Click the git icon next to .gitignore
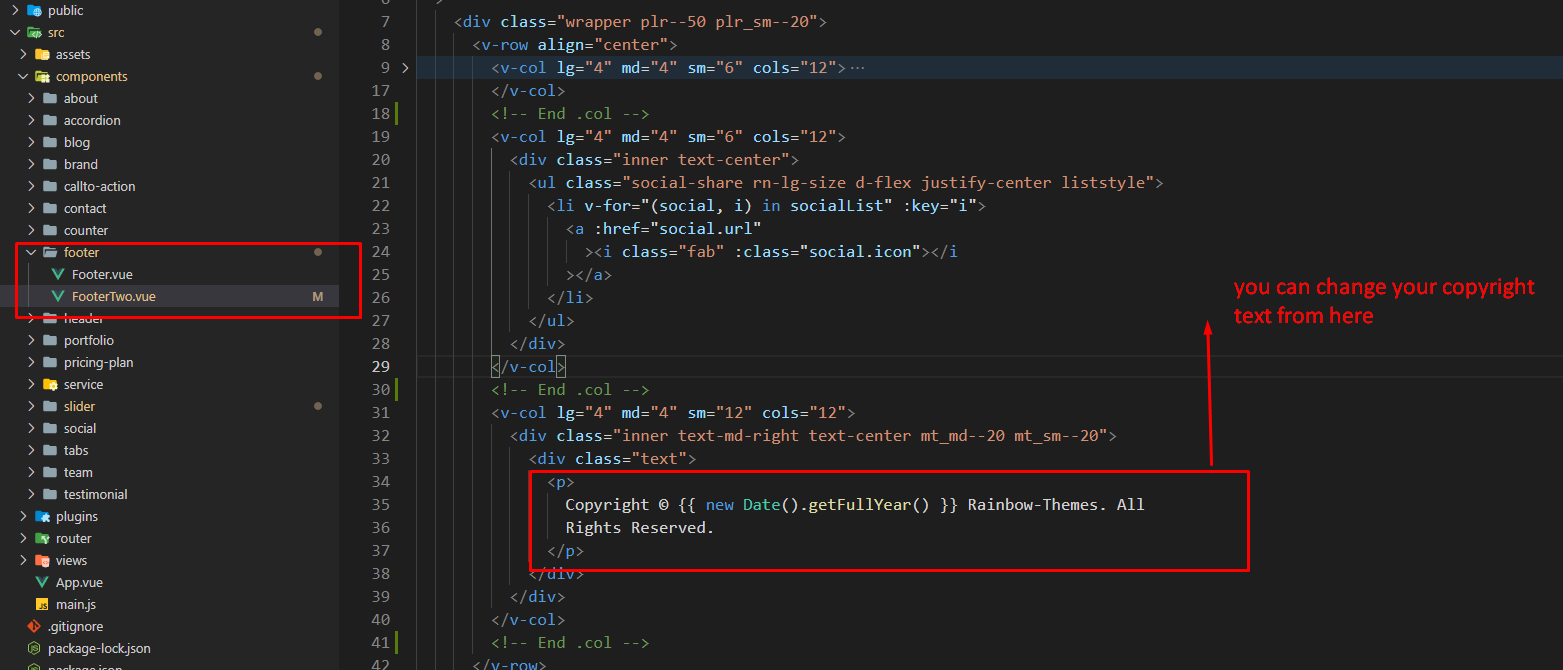This screenshot has height=670, width=1563. [x=34, y=627]
